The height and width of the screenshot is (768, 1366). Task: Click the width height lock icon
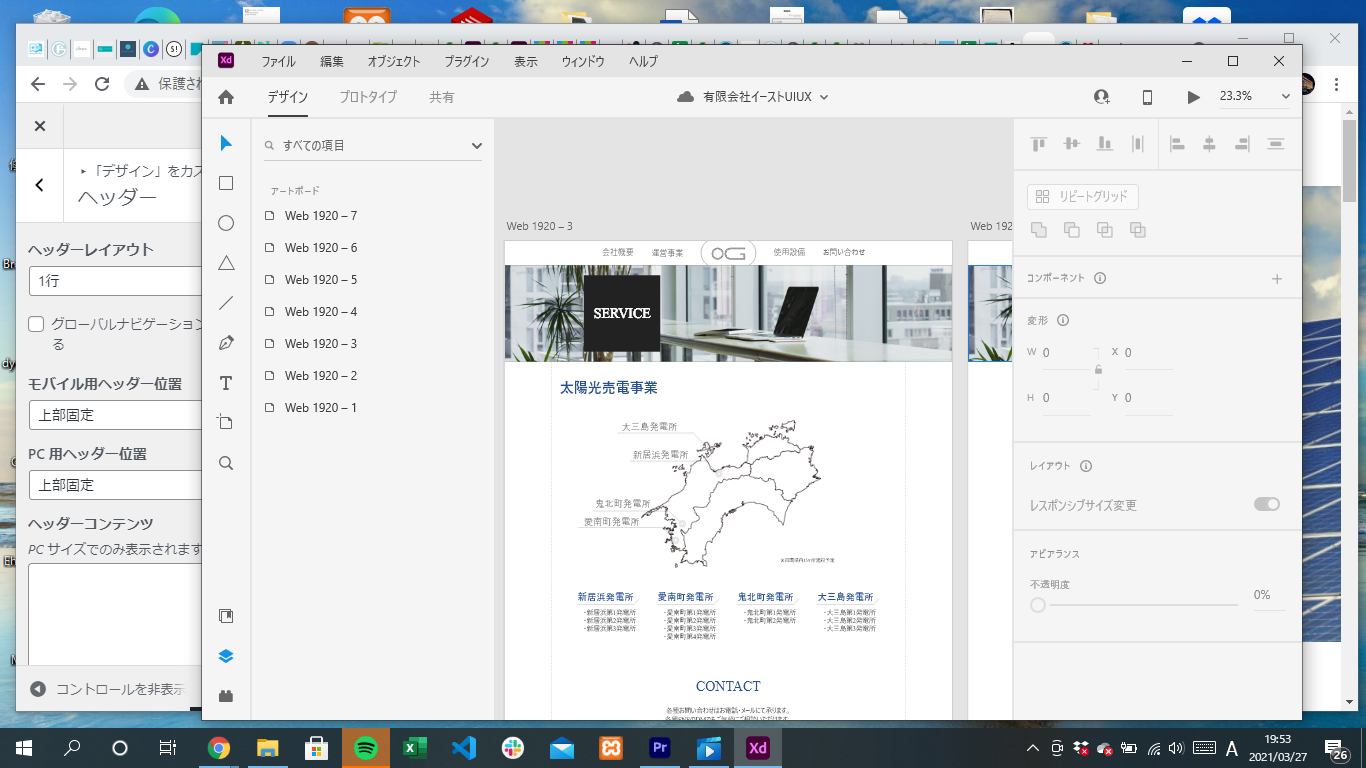[1098, 370]
